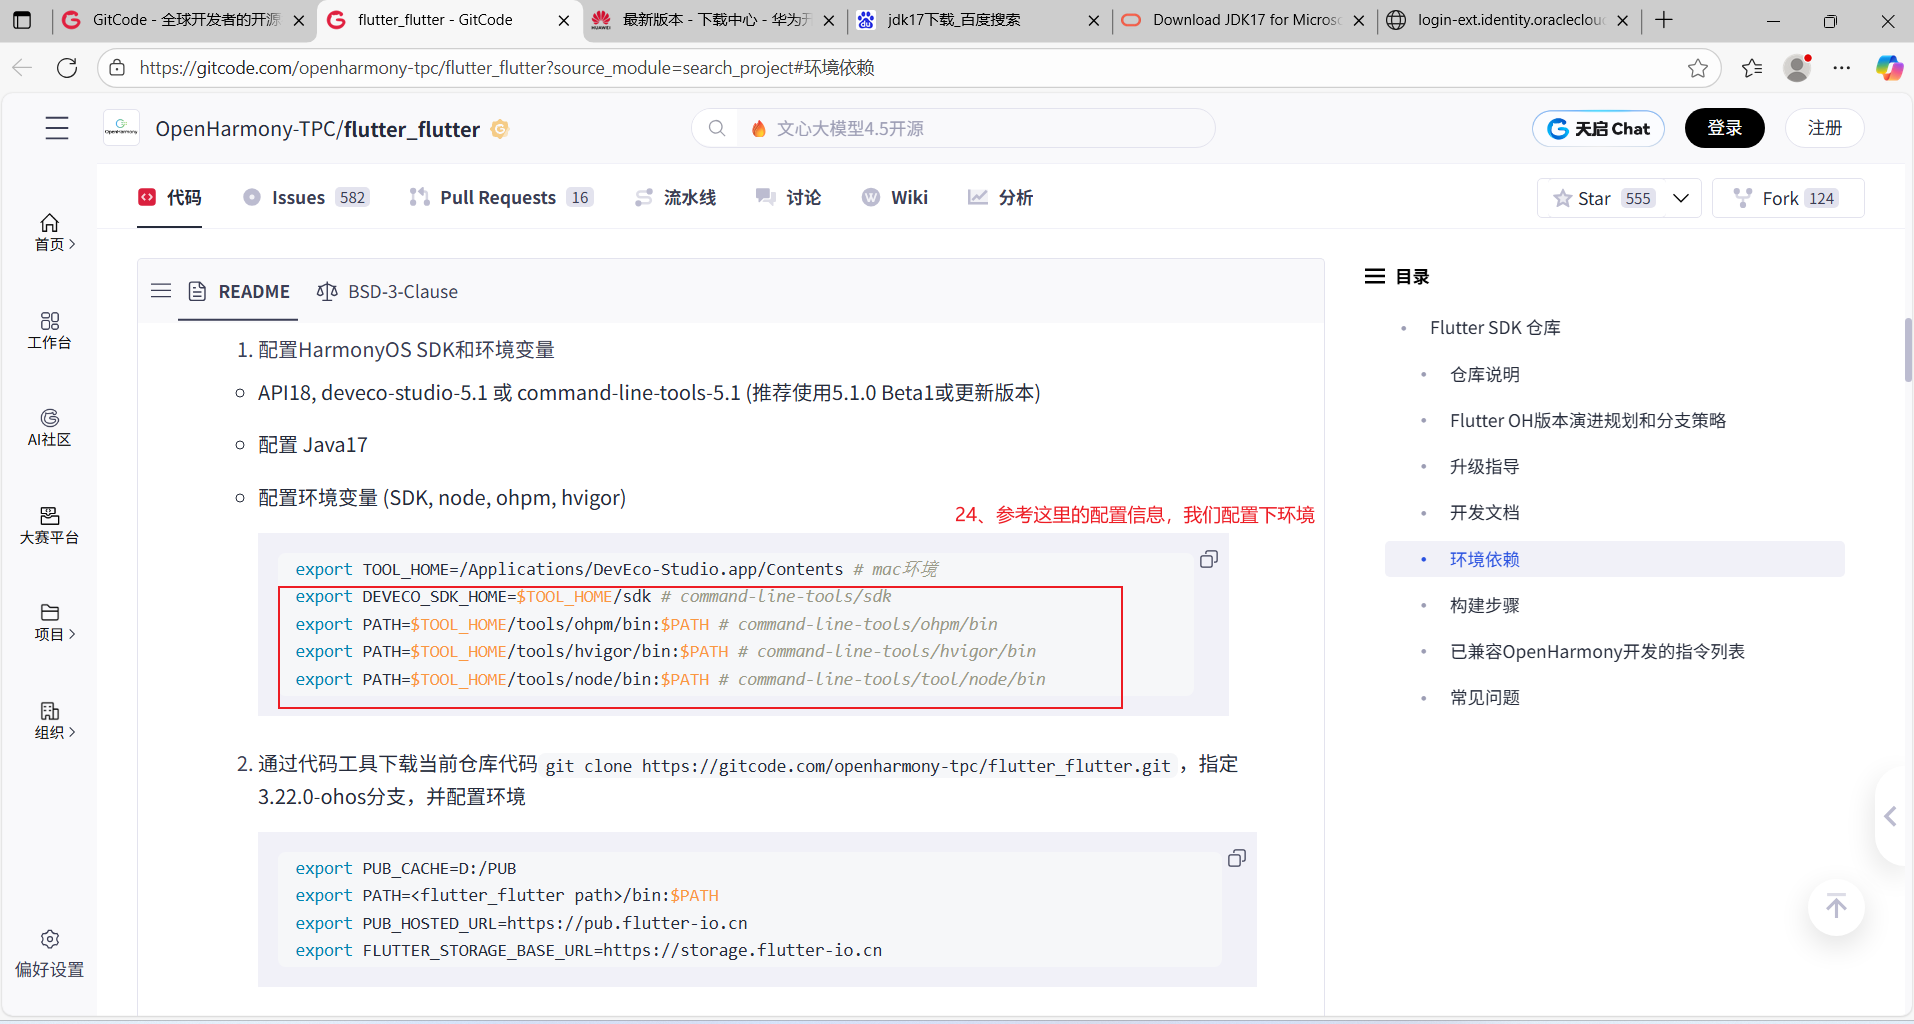1914x1024 pixels.
Task: Open the Copilot sidebar icon
Action: tap(1889, 68)
